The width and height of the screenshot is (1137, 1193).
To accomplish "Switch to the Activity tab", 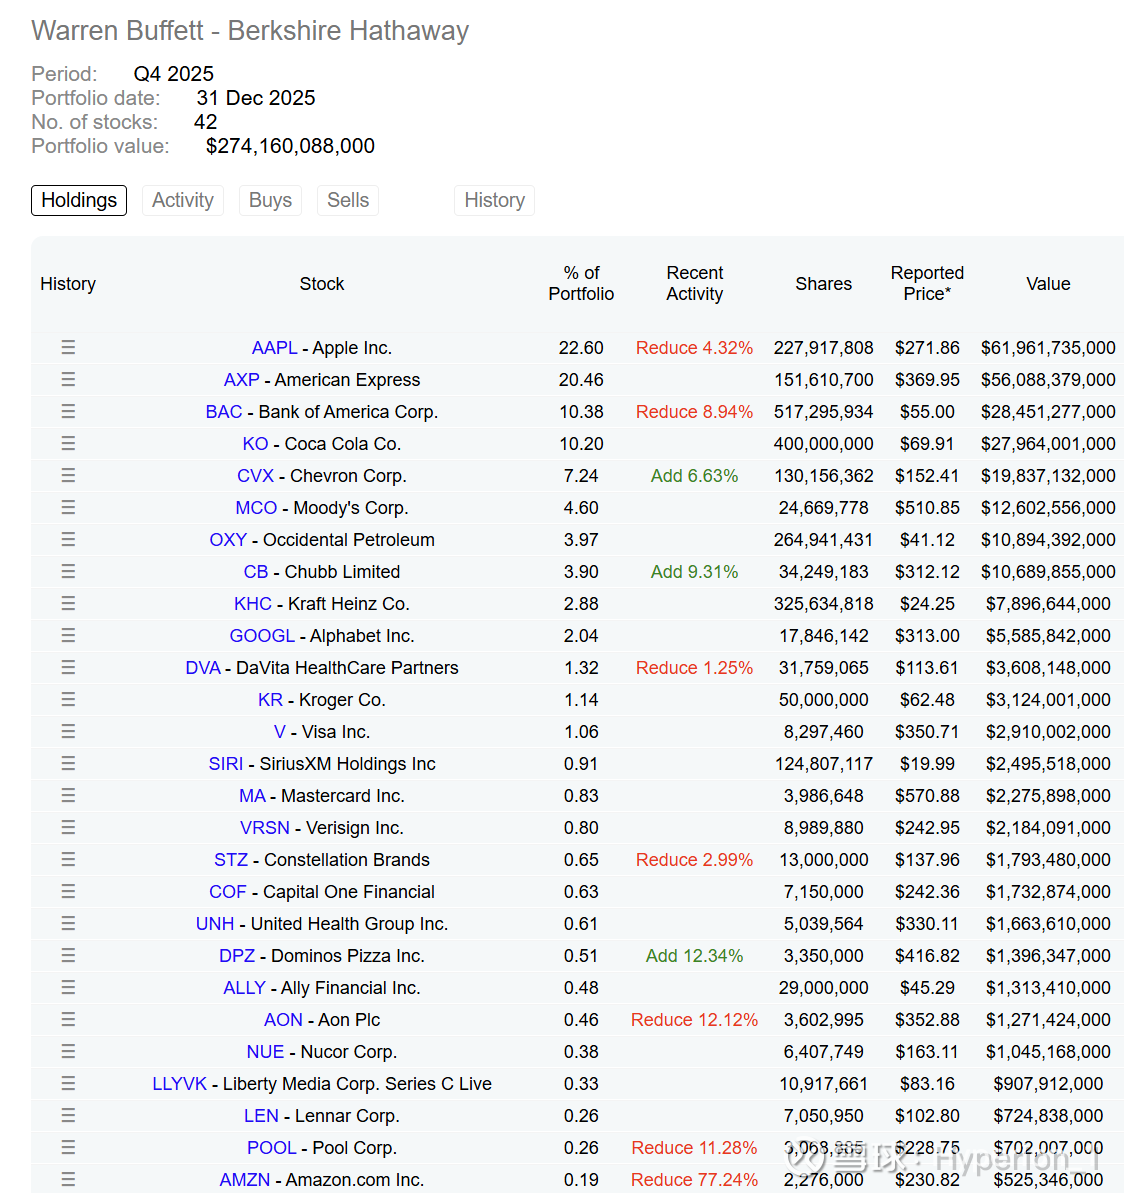I will [x=182, y=200].
